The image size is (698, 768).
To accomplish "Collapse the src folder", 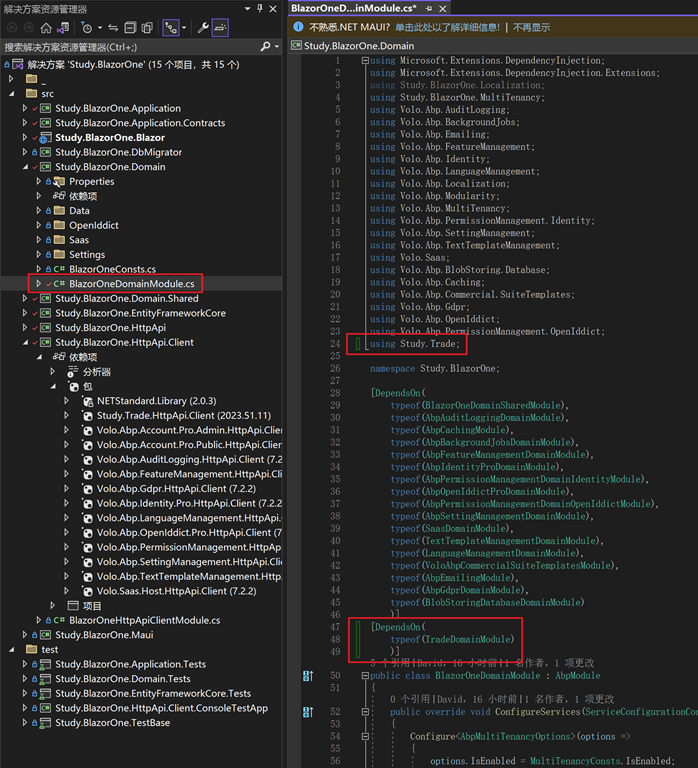I will click(x=11, y=94).
